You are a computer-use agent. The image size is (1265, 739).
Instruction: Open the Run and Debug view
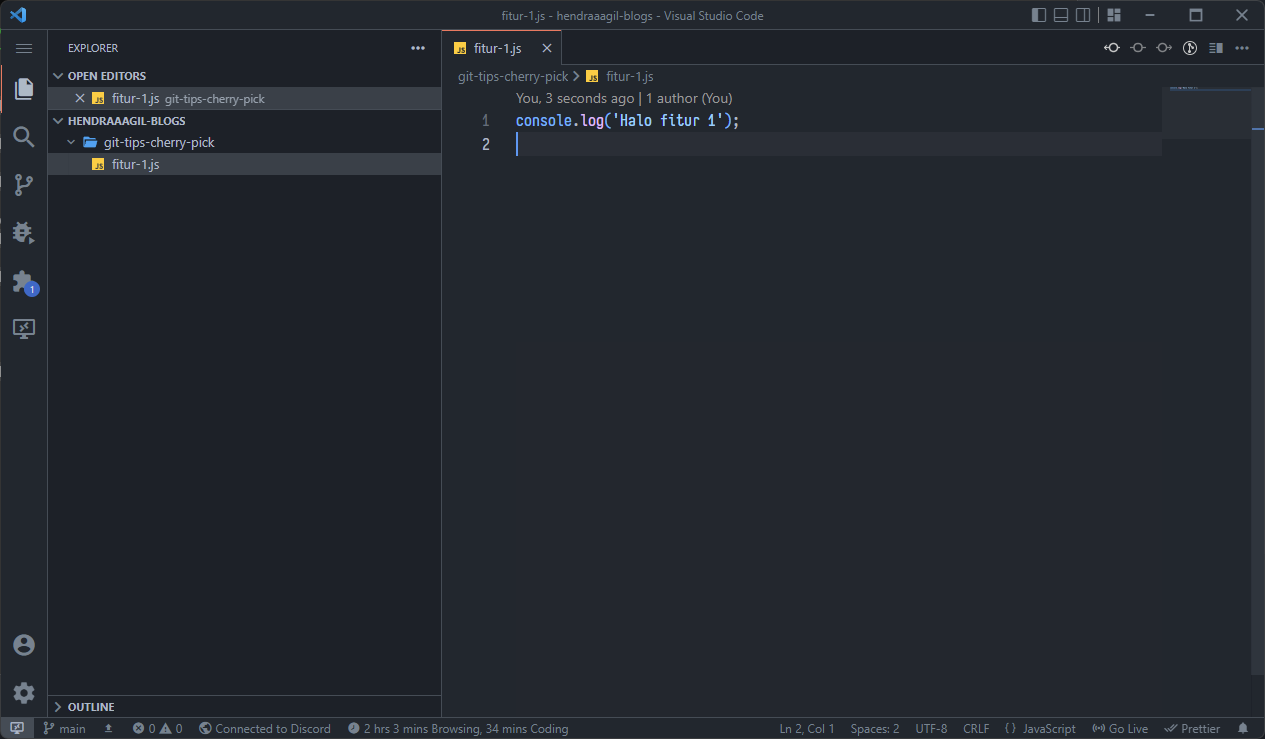(x=24, y=232)
